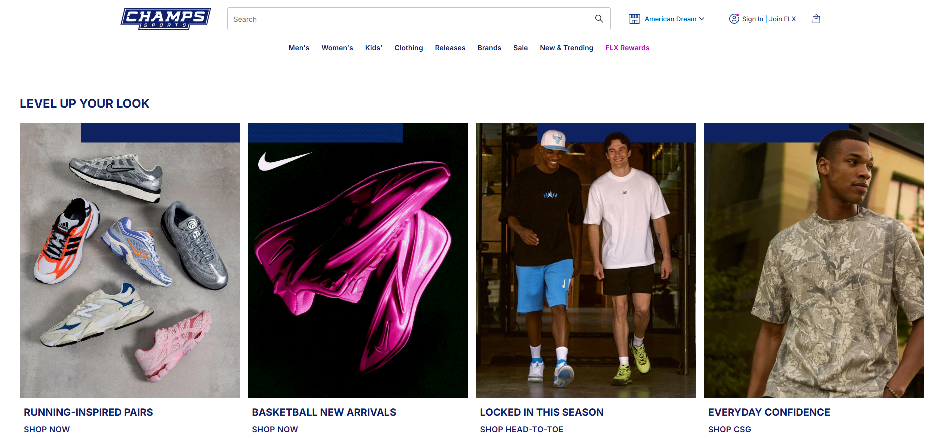Open the running sneakers collection image
The width and height of the screenshot is (943, 434).
coord(130,260)
